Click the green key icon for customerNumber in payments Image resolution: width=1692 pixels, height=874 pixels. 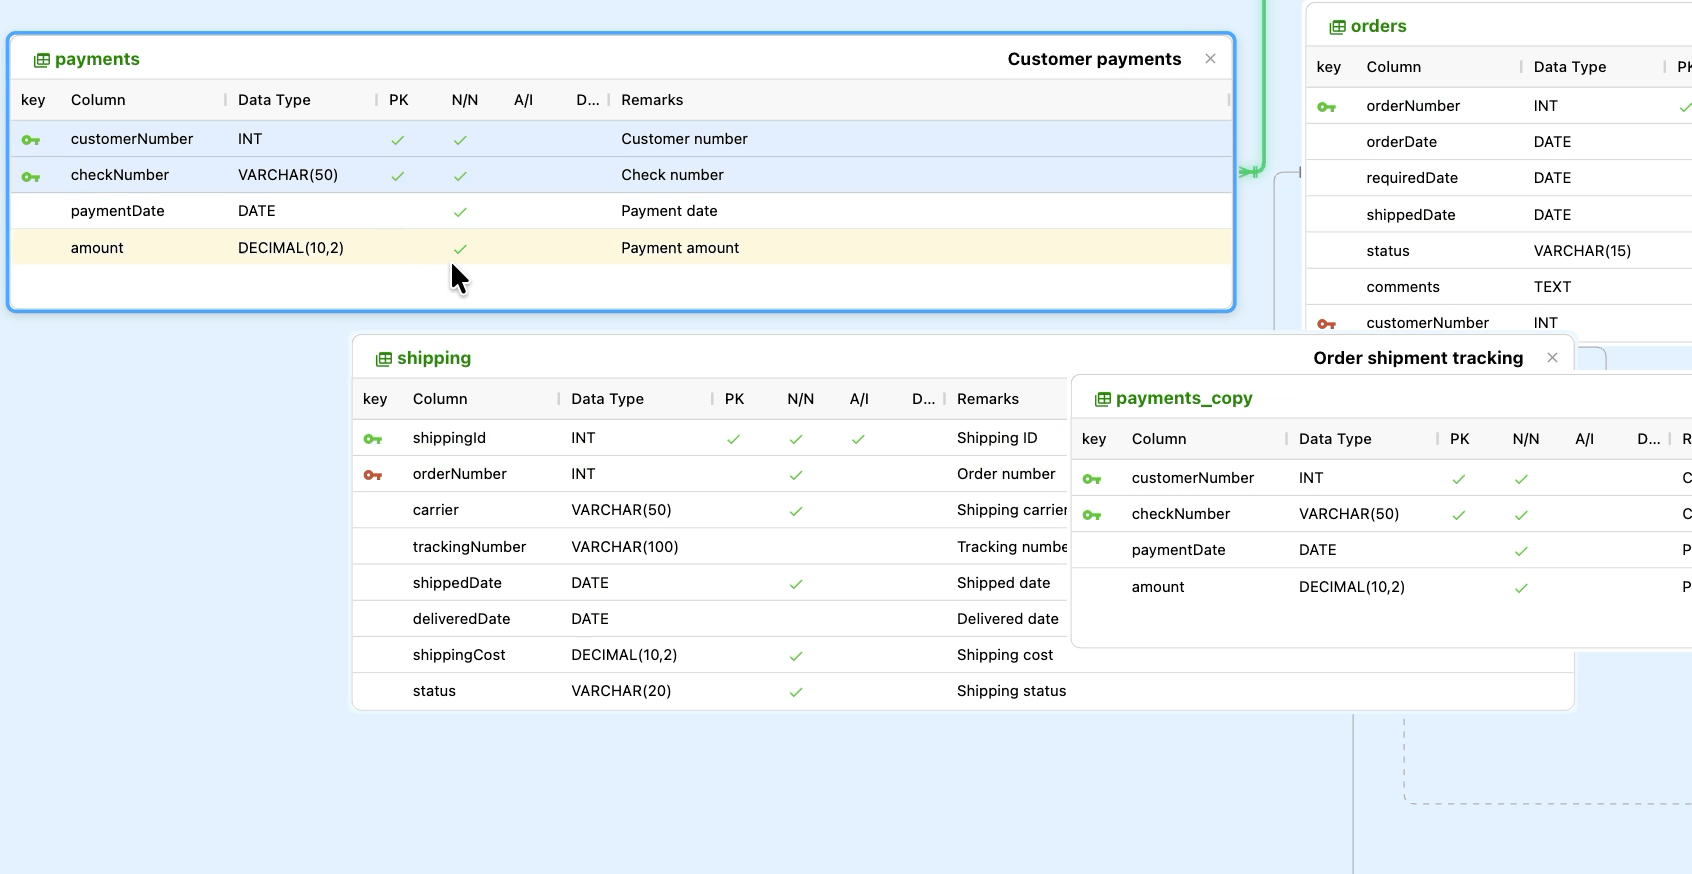point(31,140)
